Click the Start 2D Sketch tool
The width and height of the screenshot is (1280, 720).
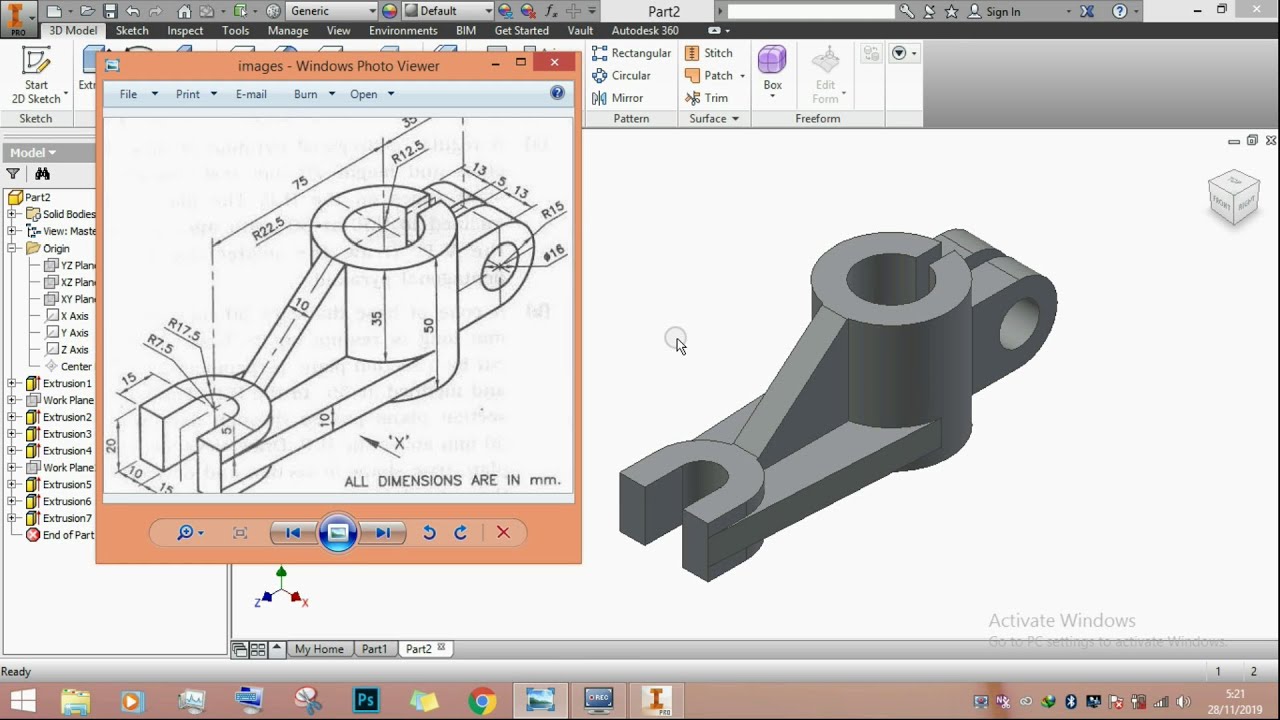coord(36,76)
